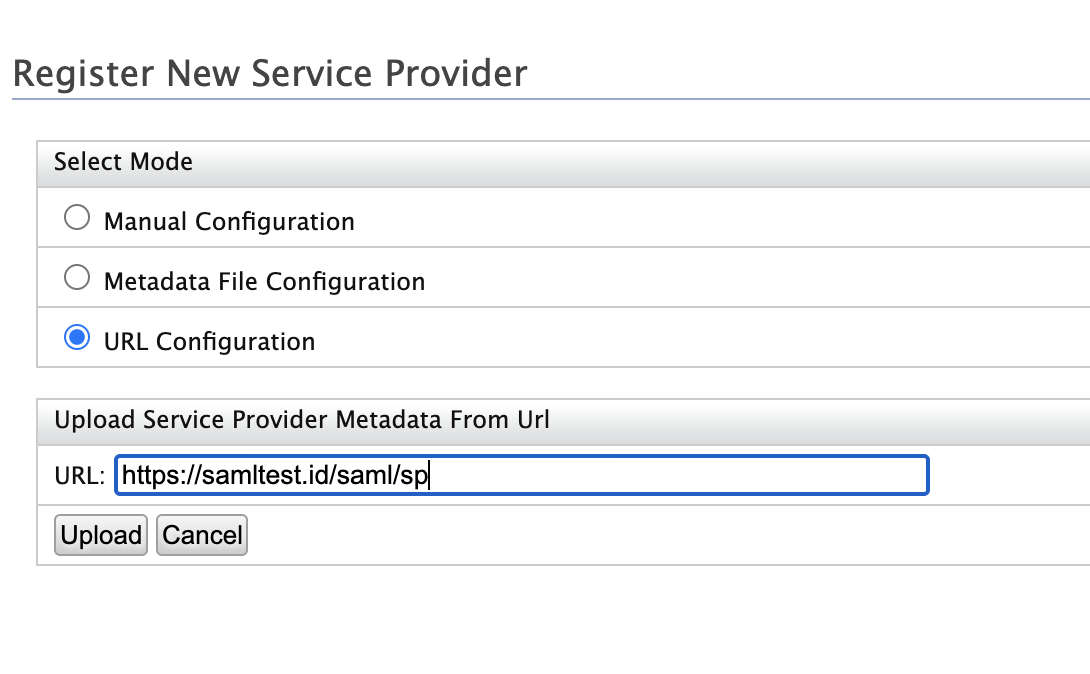The image size is (1090, 674).
Task: Click the "URL:" field label
Action: 79,477
